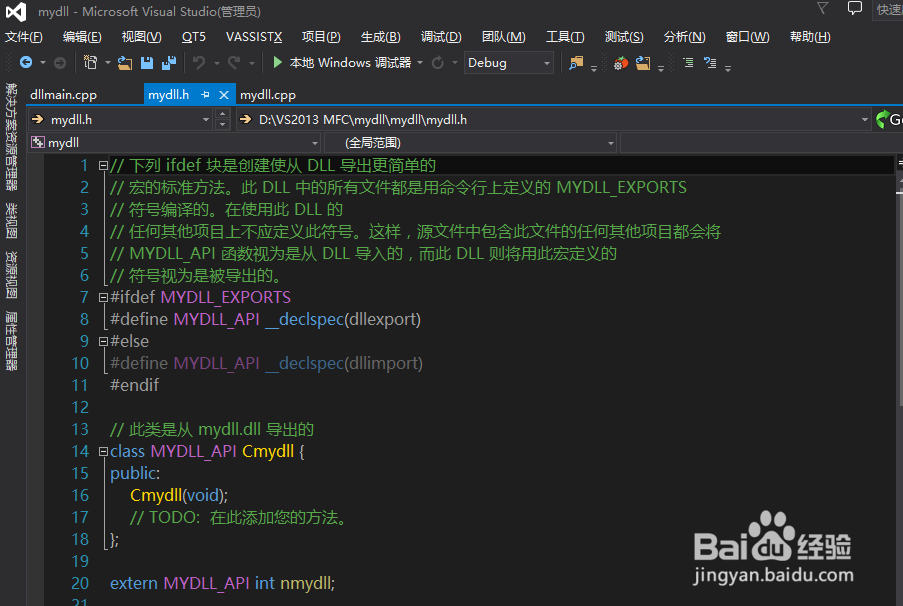Collapse the comment block at line 1
Image resolution: width=903 pixels, height=606 pixels.
coord(103,166)
